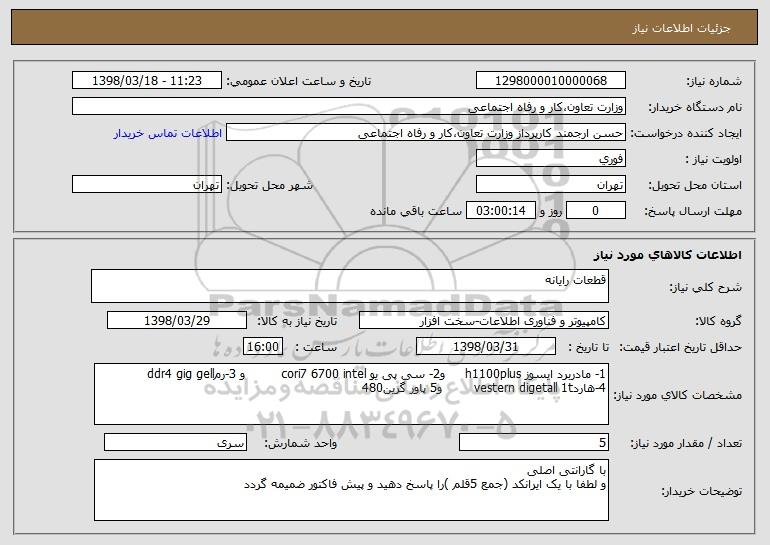770x545 pixels.
Task: Select the label مشخصات کالای مورد نیاز
Action: pyautogui.click(x=678, y=395)
